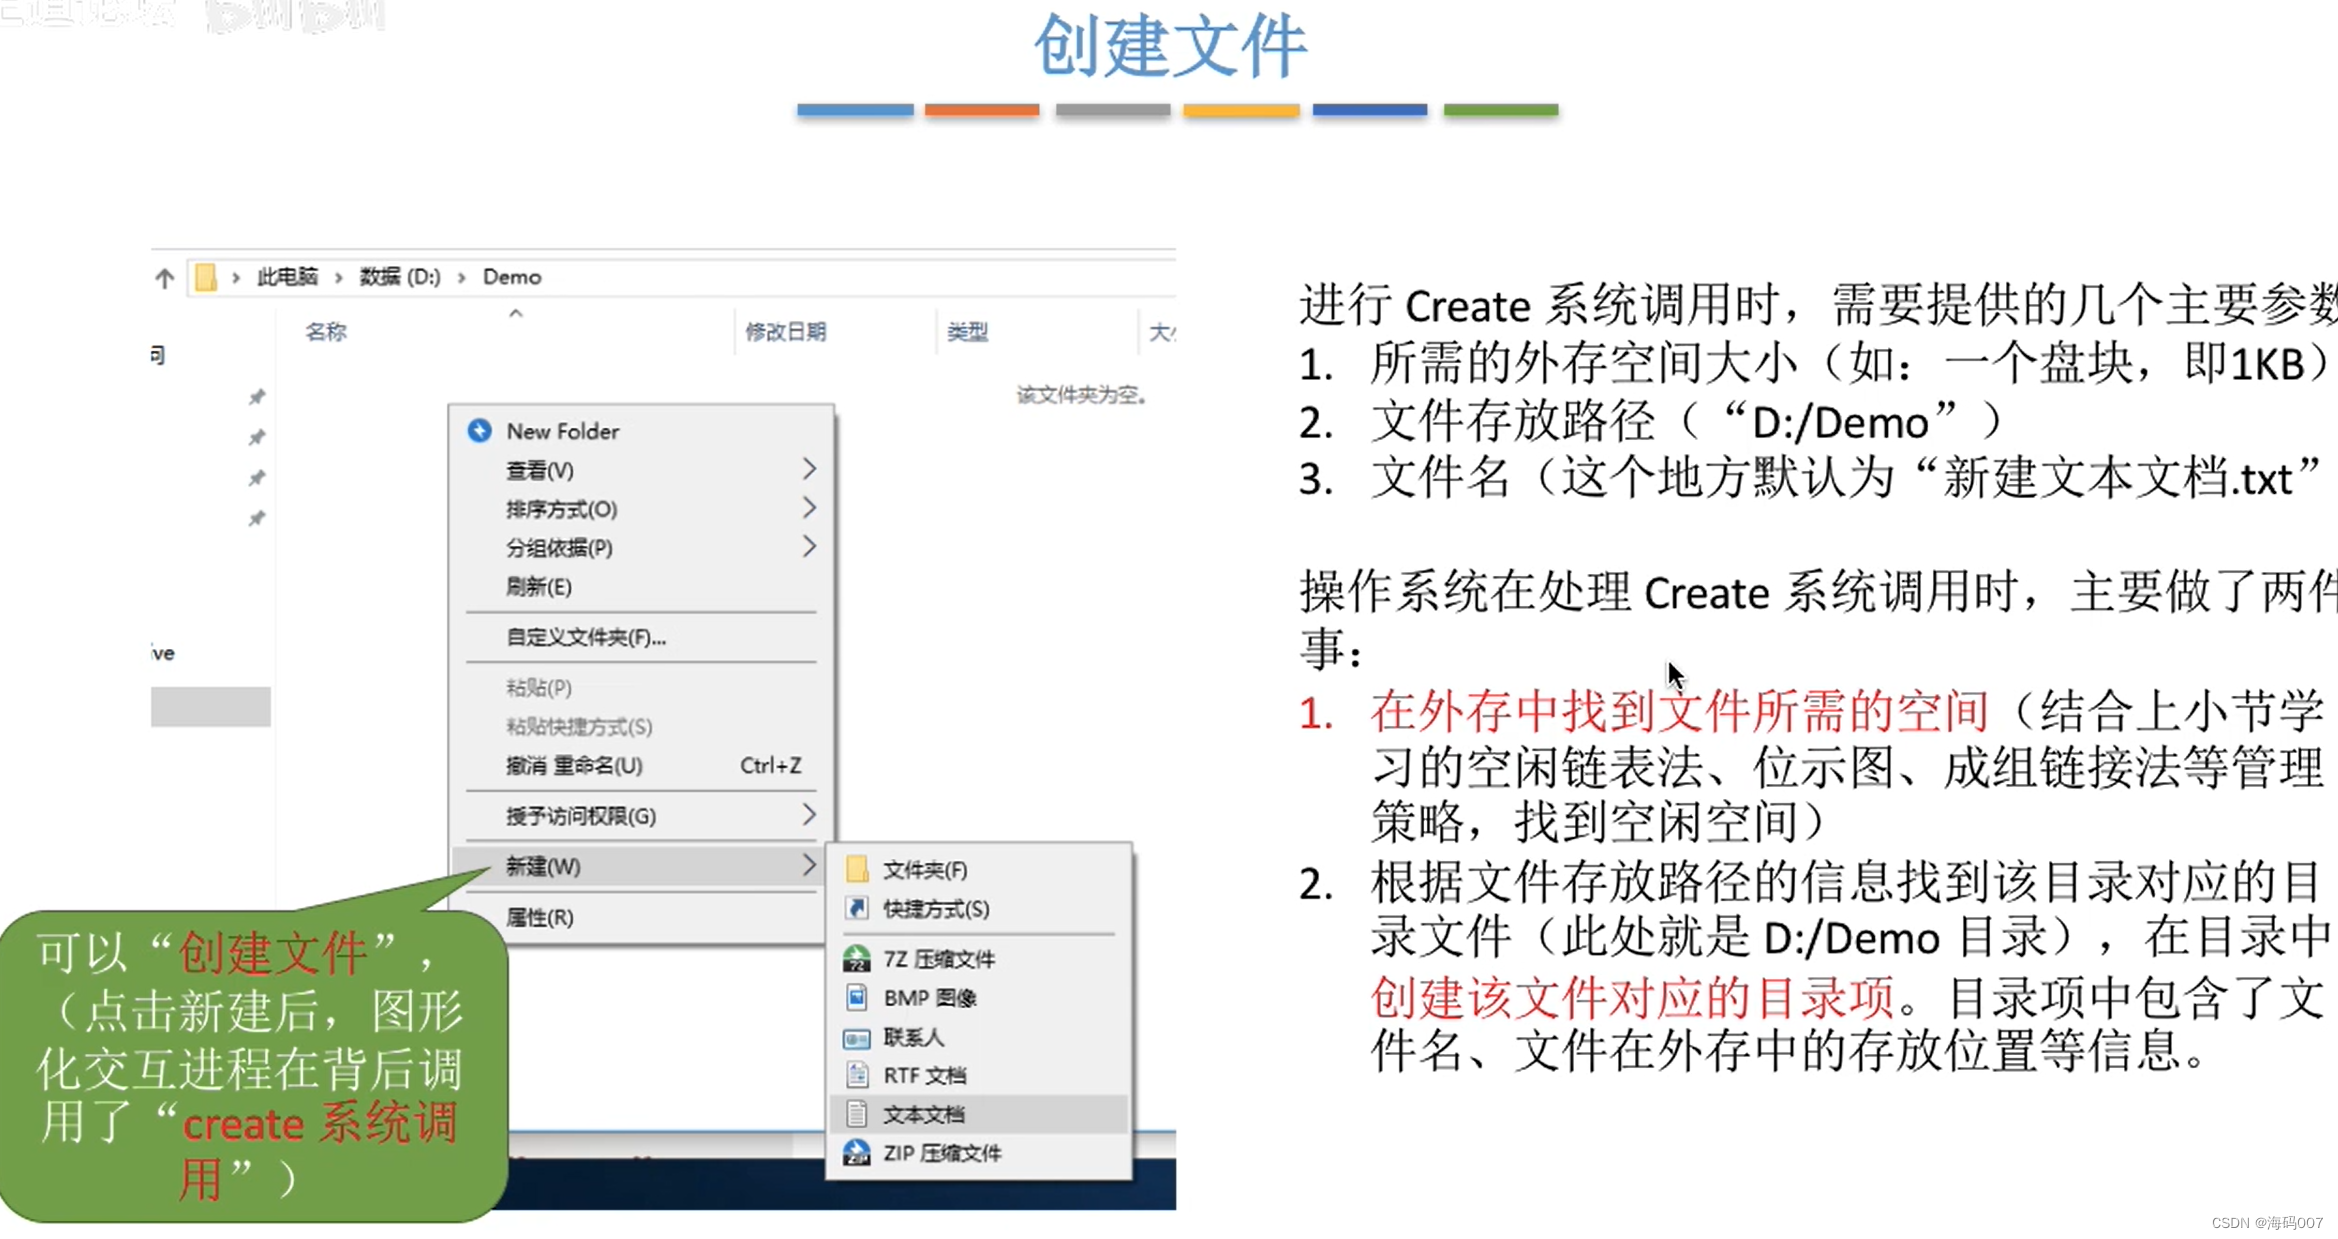This screenshot has height=1239, width=2338.
Task: Click the ZIP 压缩文件 archive icon
Action: point(857,1153)
